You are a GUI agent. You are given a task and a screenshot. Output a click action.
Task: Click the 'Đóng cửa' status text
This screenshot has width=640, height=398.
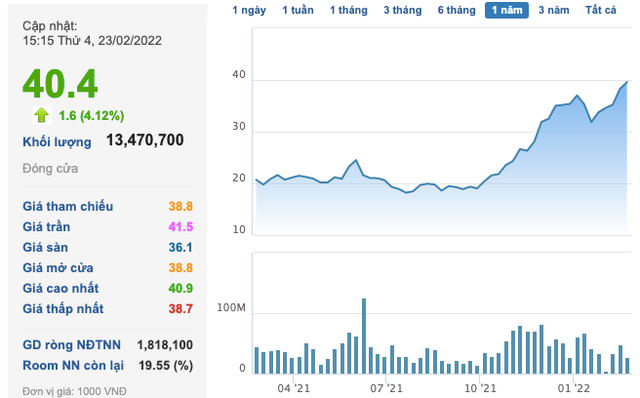tap(50, 169)
